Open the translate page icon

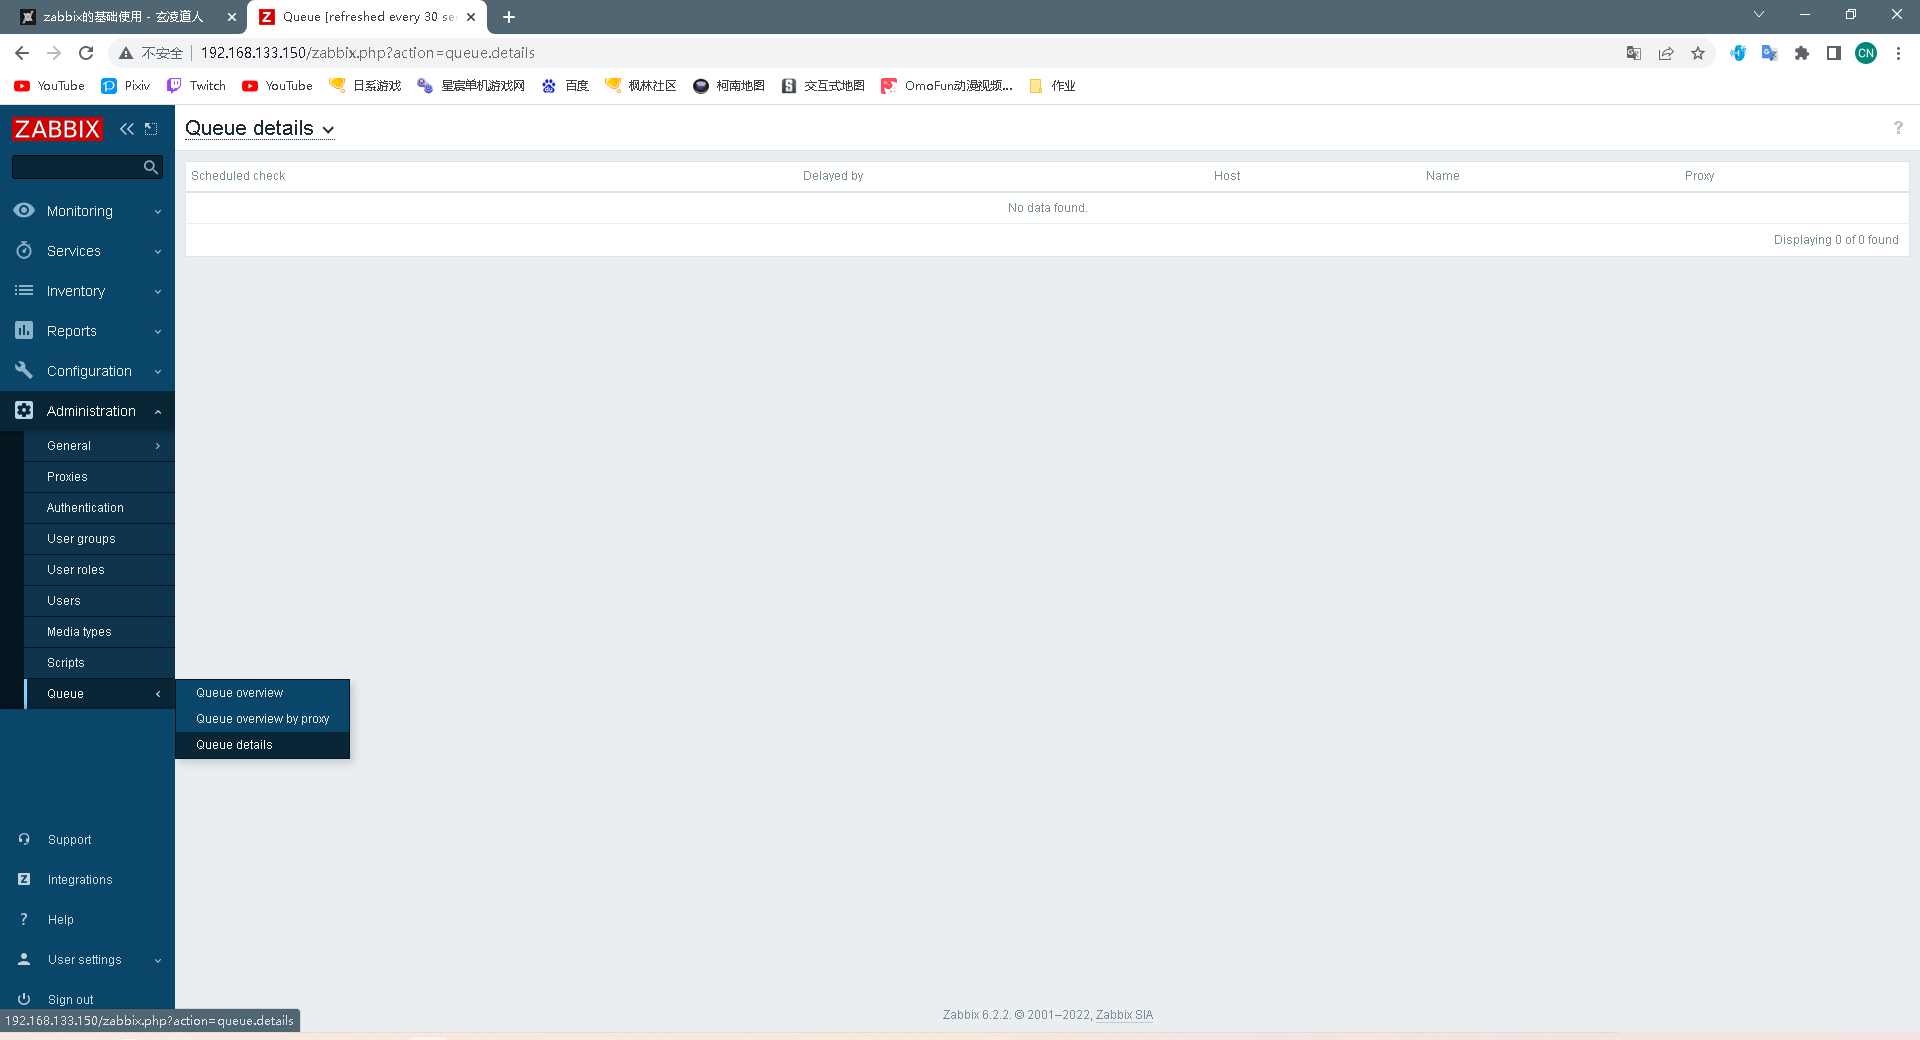[x=1634, y=53]
